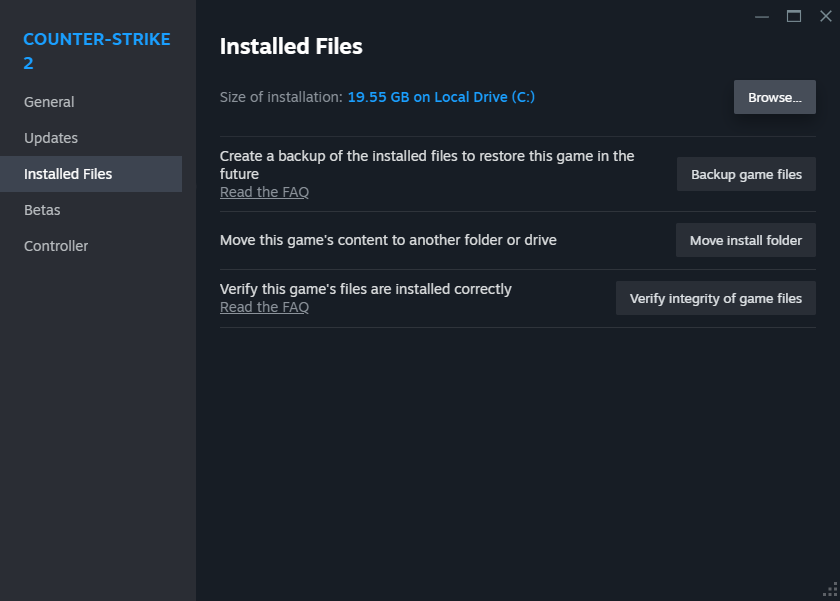Image resolution: width=840 pixels, height=601 pixels.
Task: Click the dark sidebar navigation panel
Action: coord(98,420)
